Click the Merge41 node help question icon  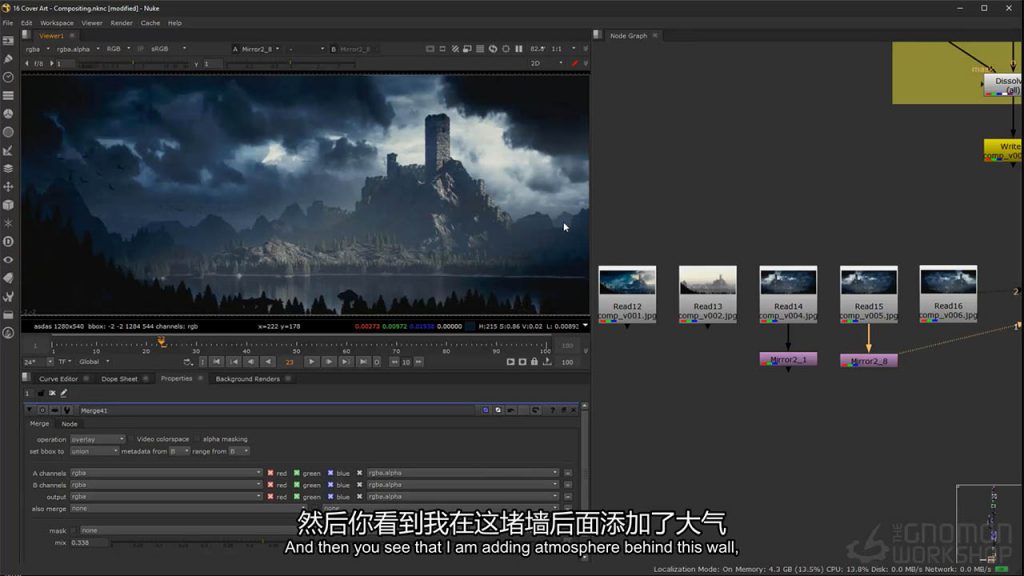tap(552, 410)
